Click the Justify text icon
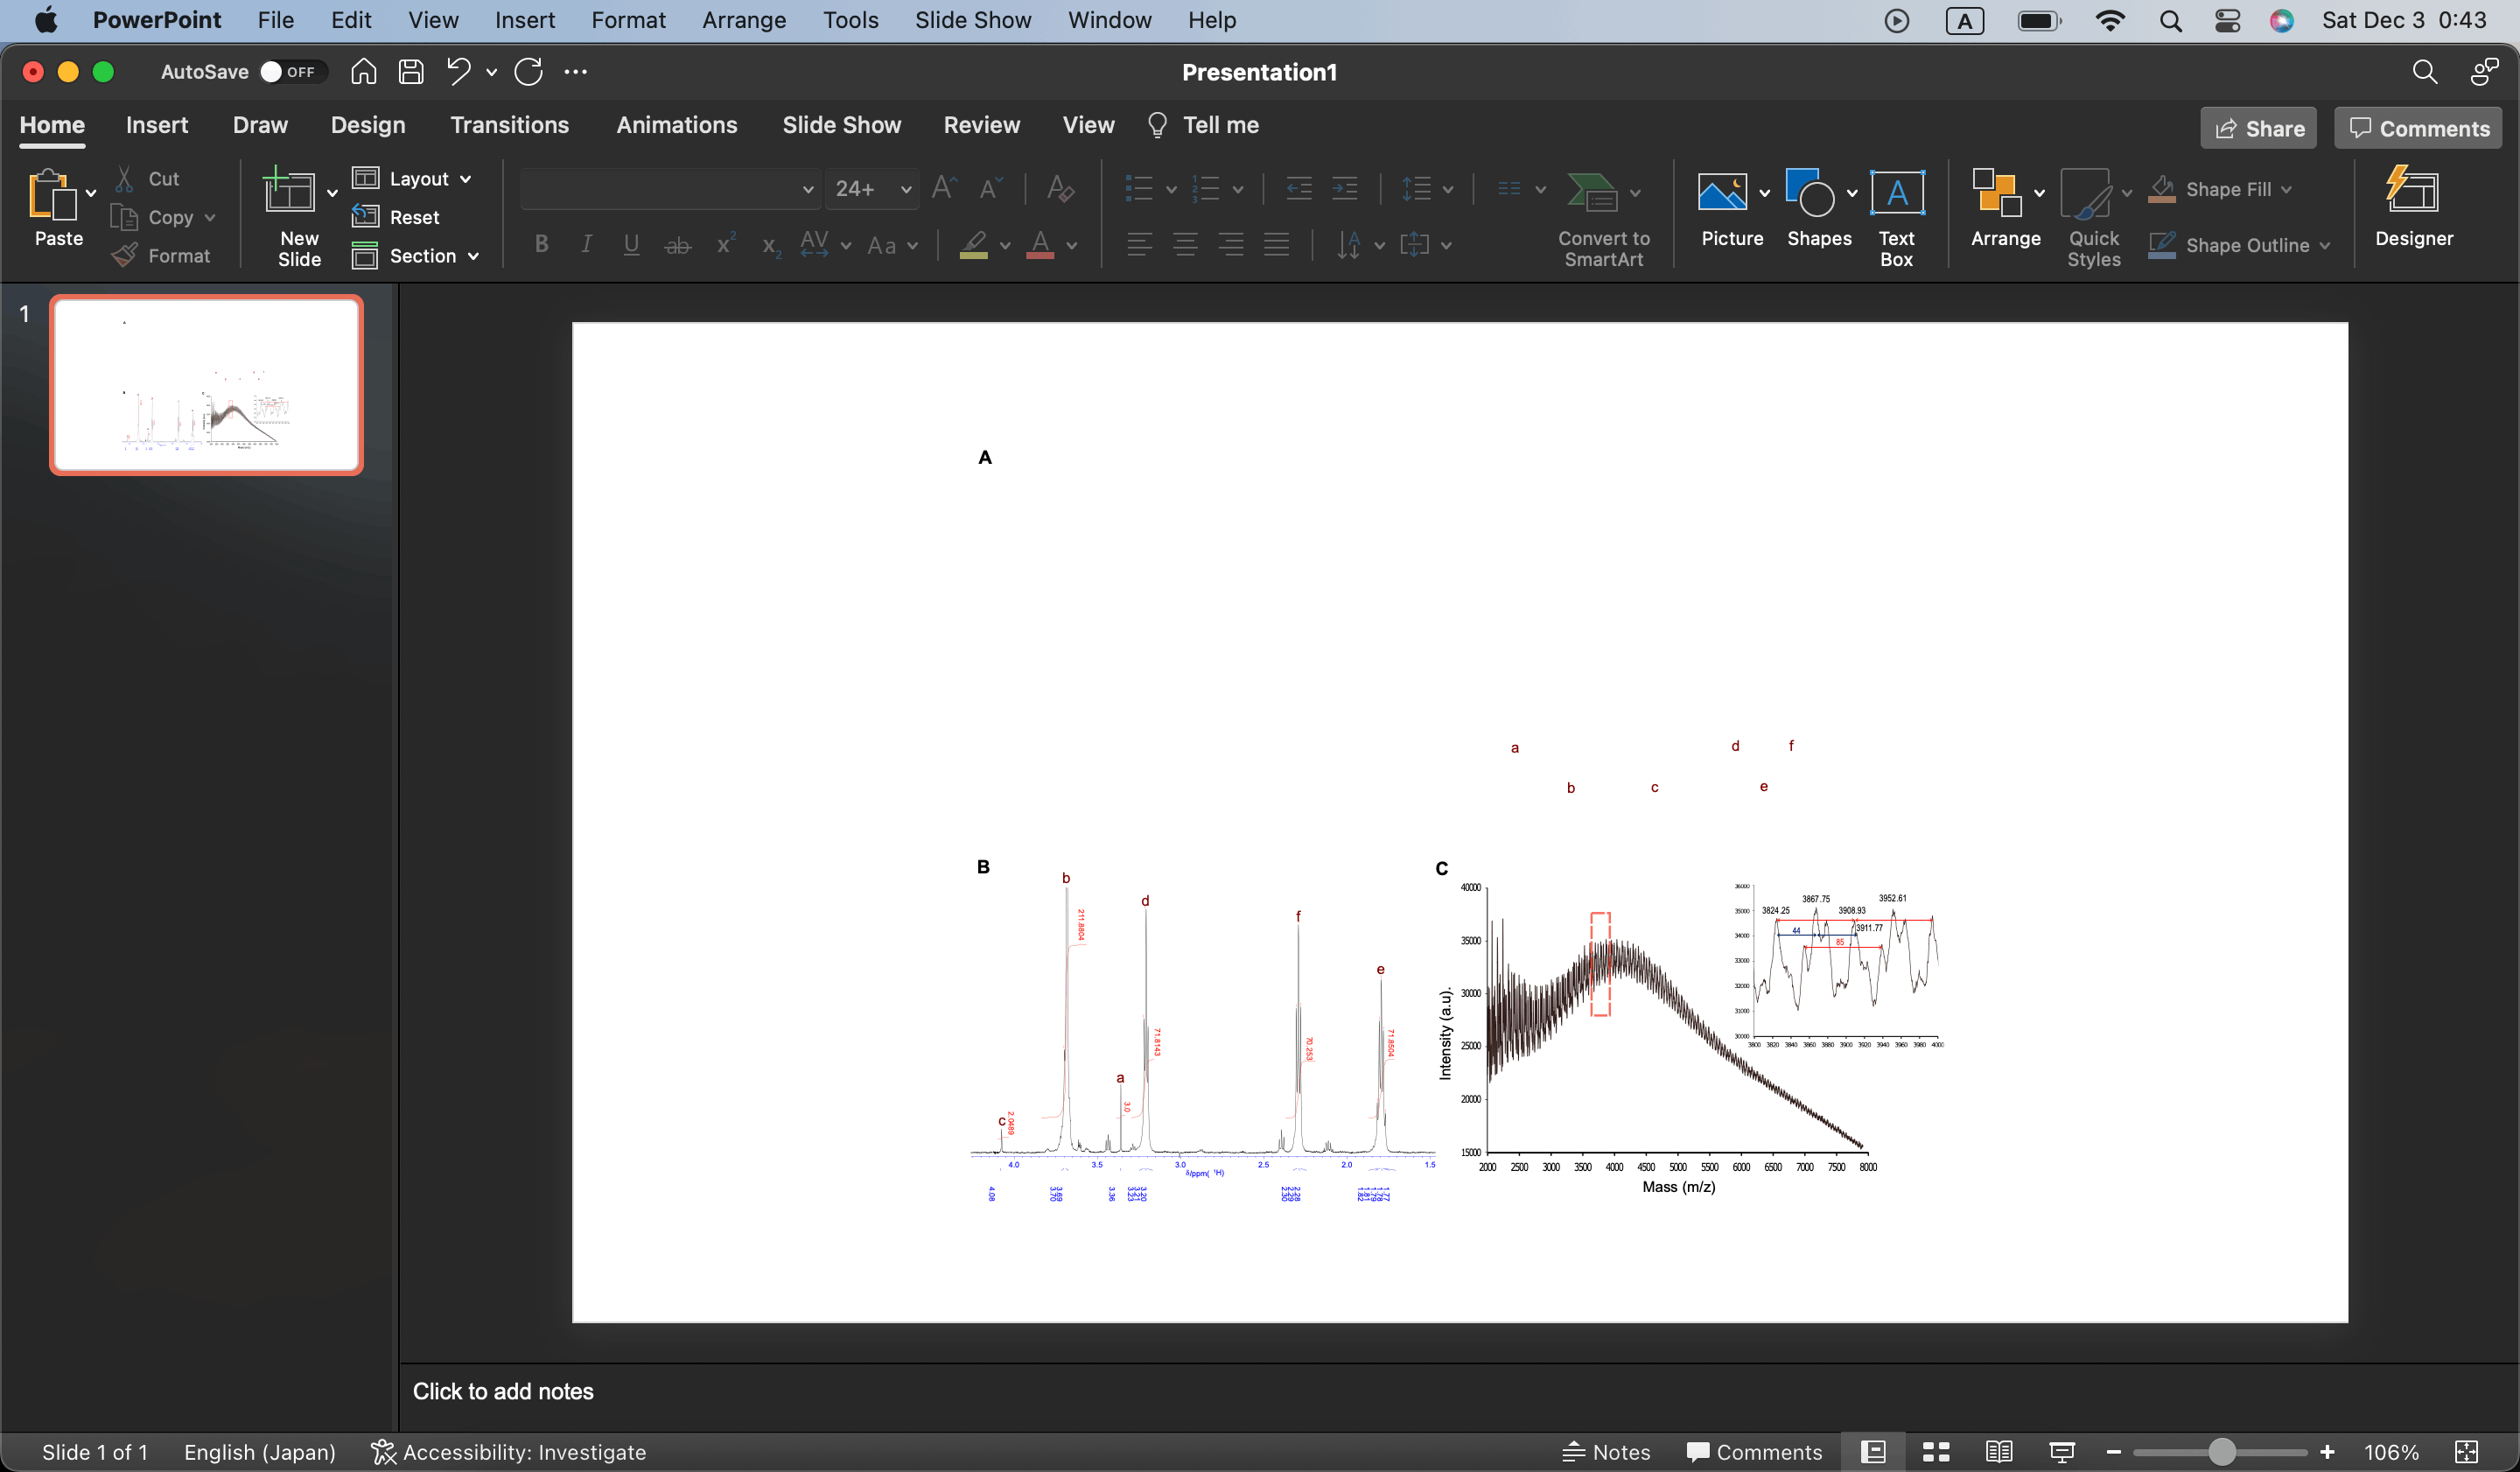Screen dimensions: 2520x1472 (1276, 245)
